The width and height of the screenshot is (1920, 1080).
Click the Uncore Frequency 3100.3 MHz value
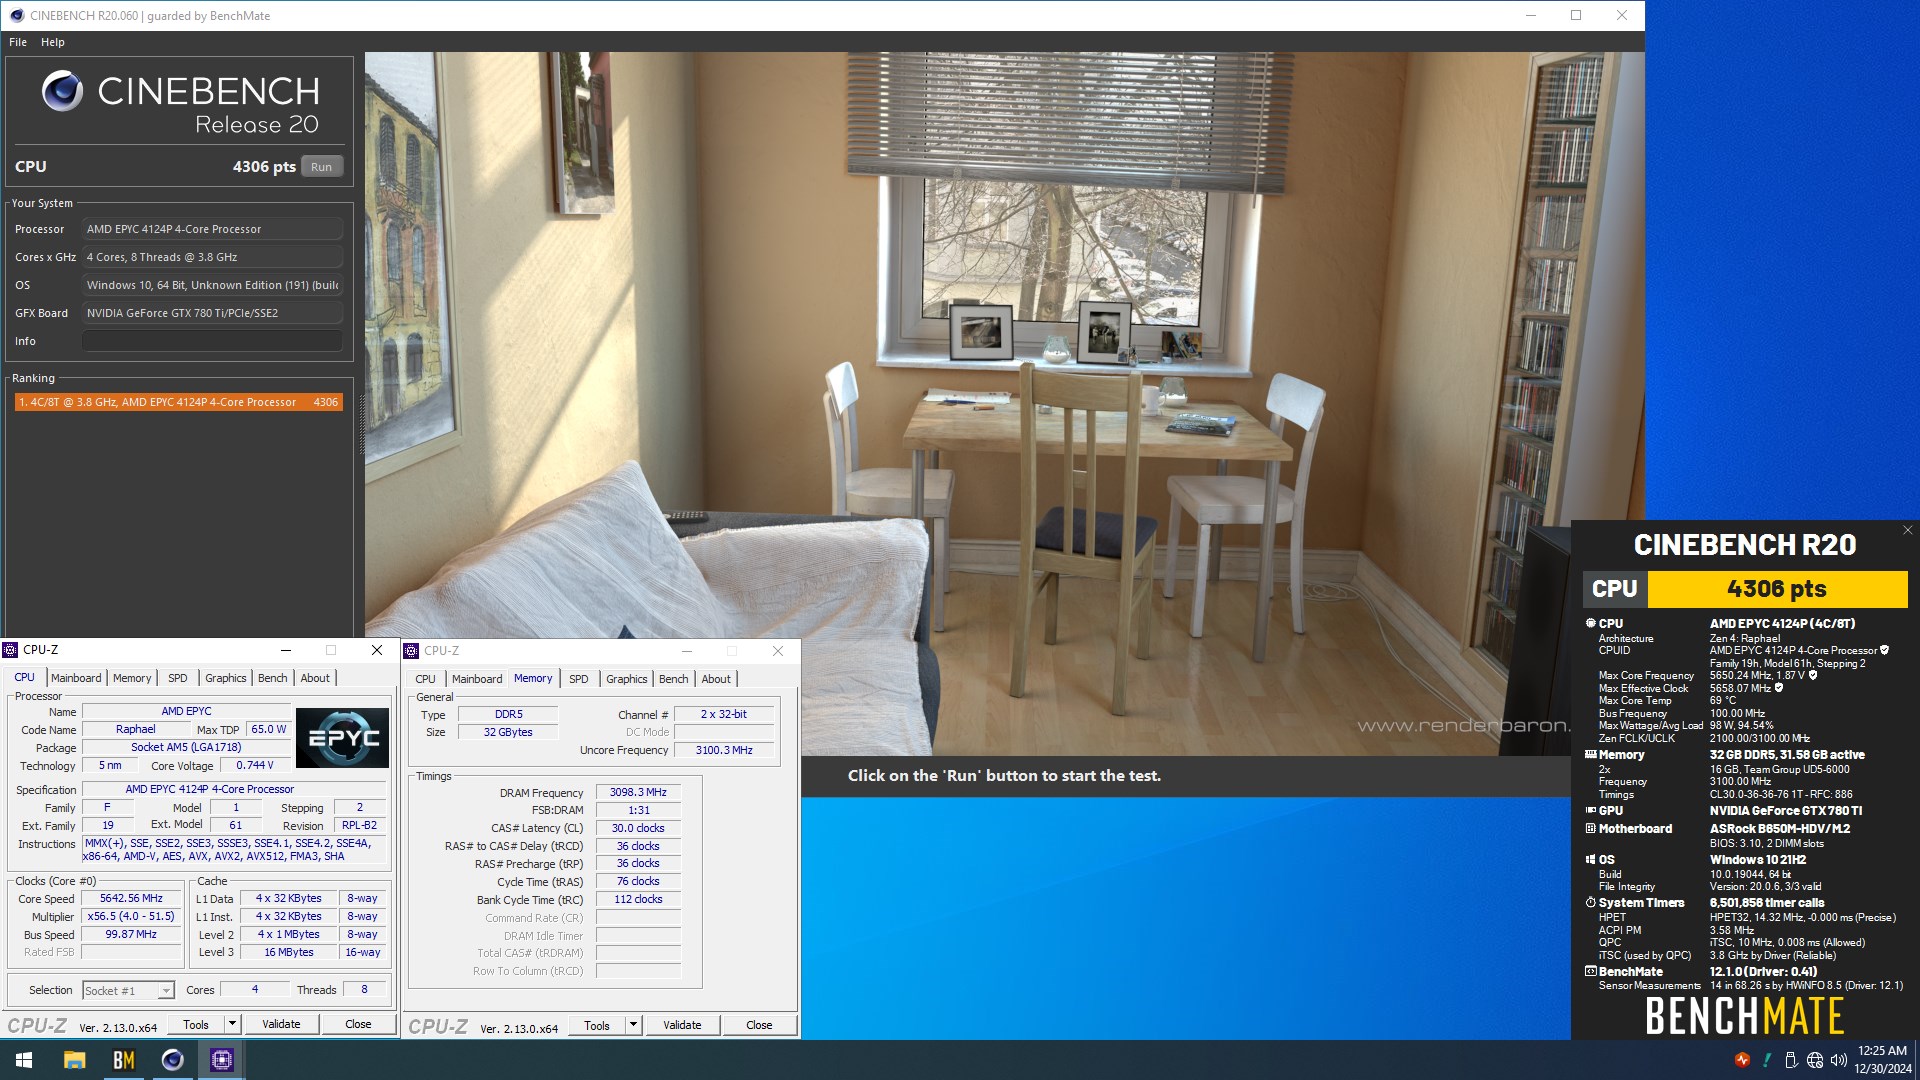point(724,750)
